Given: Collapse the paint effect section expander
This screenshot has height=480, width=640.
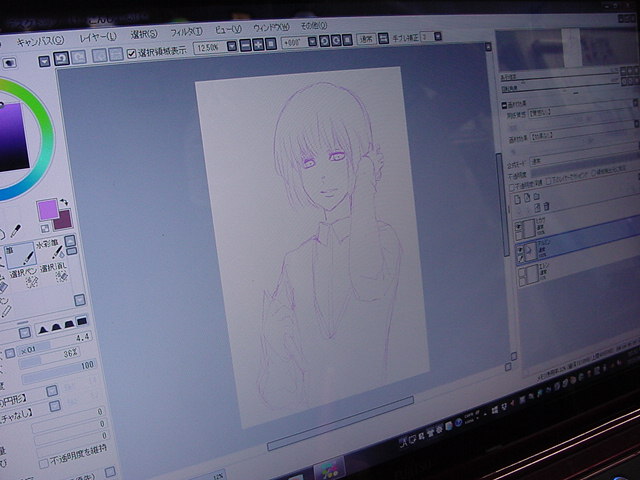Looking at the screenshot, I should (x=504, y=105).
